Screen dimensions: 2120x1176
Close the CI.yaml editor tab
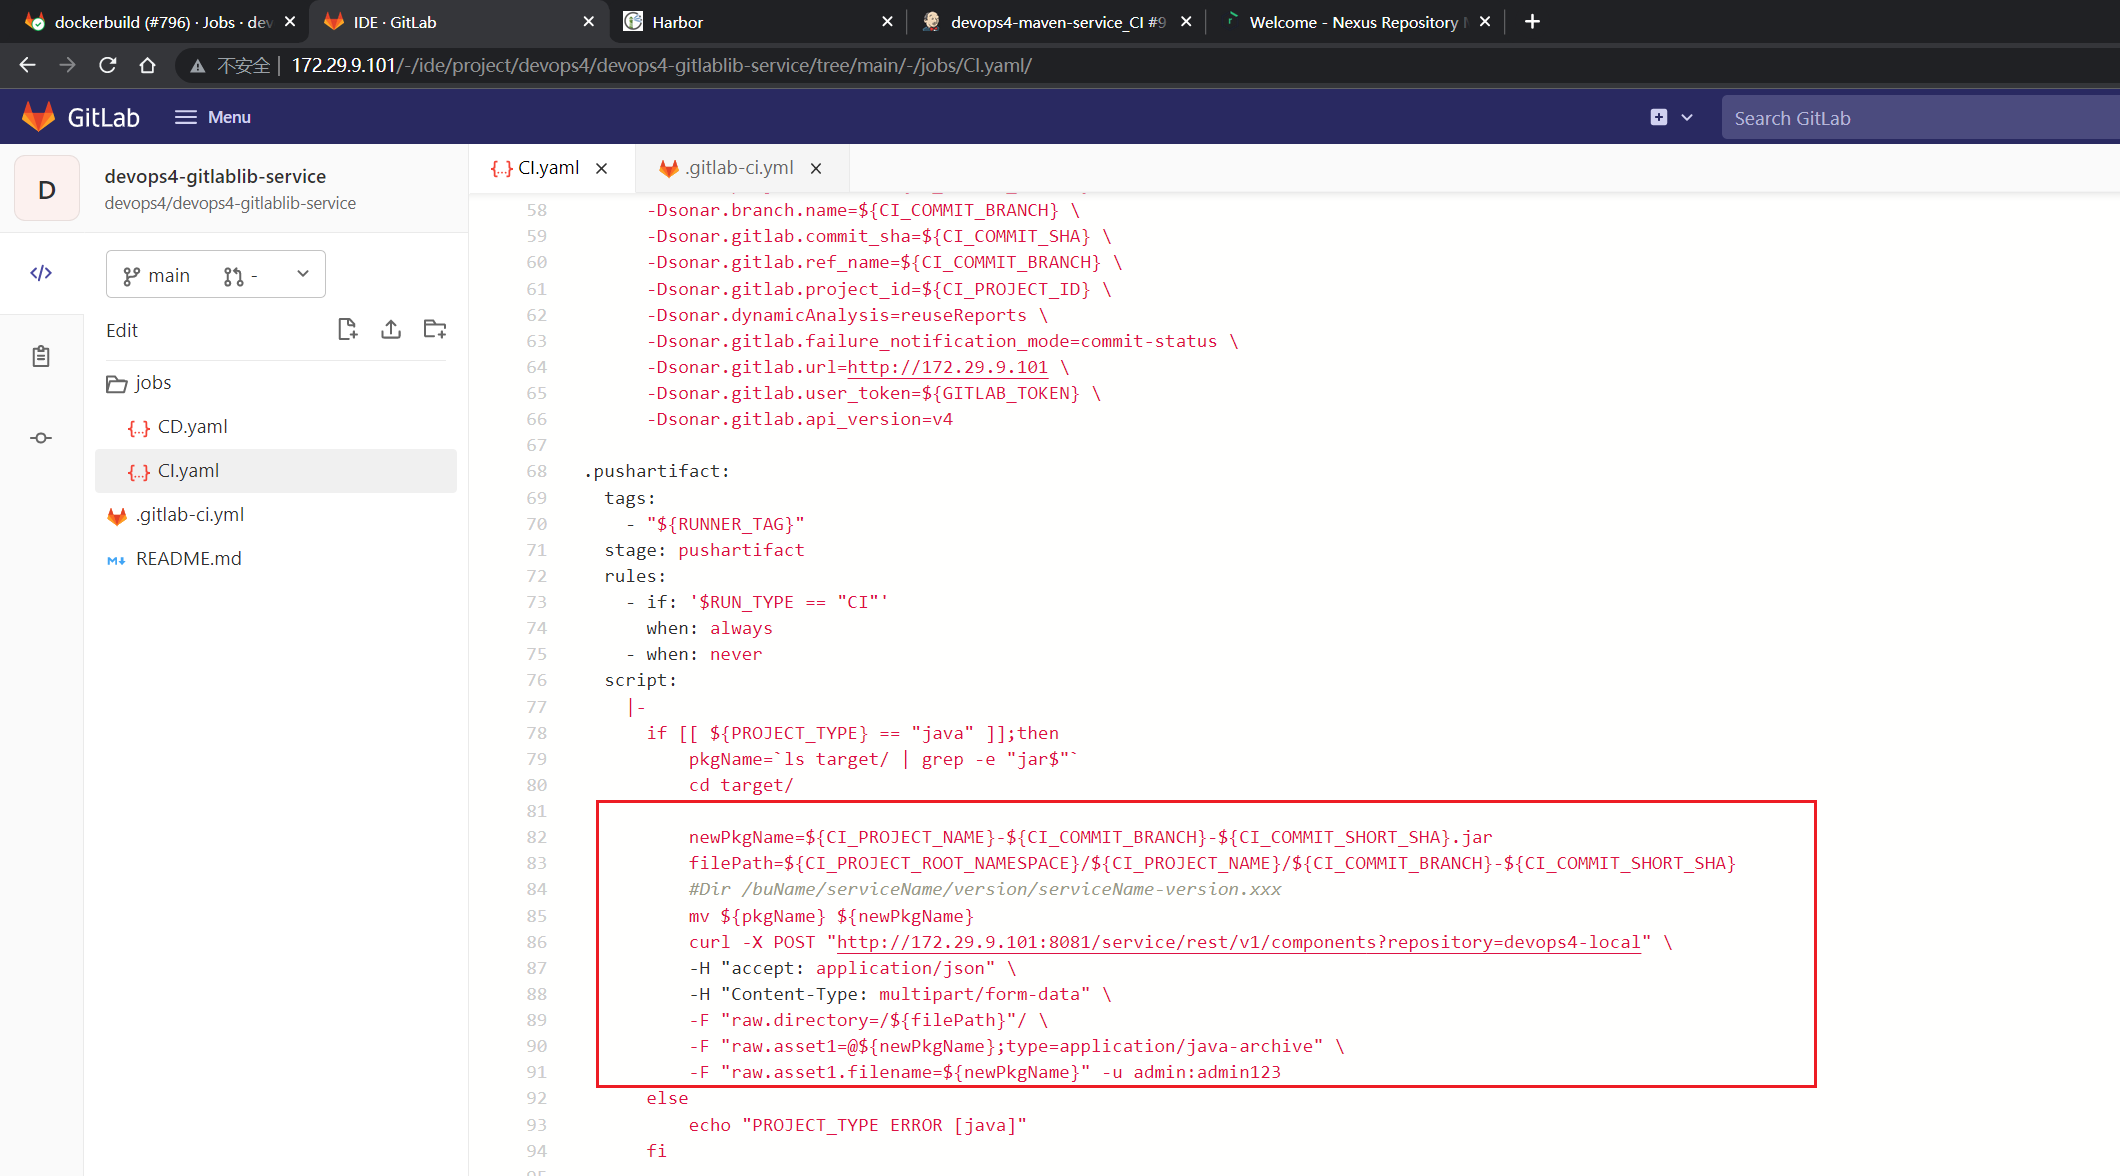click(602, 169)
